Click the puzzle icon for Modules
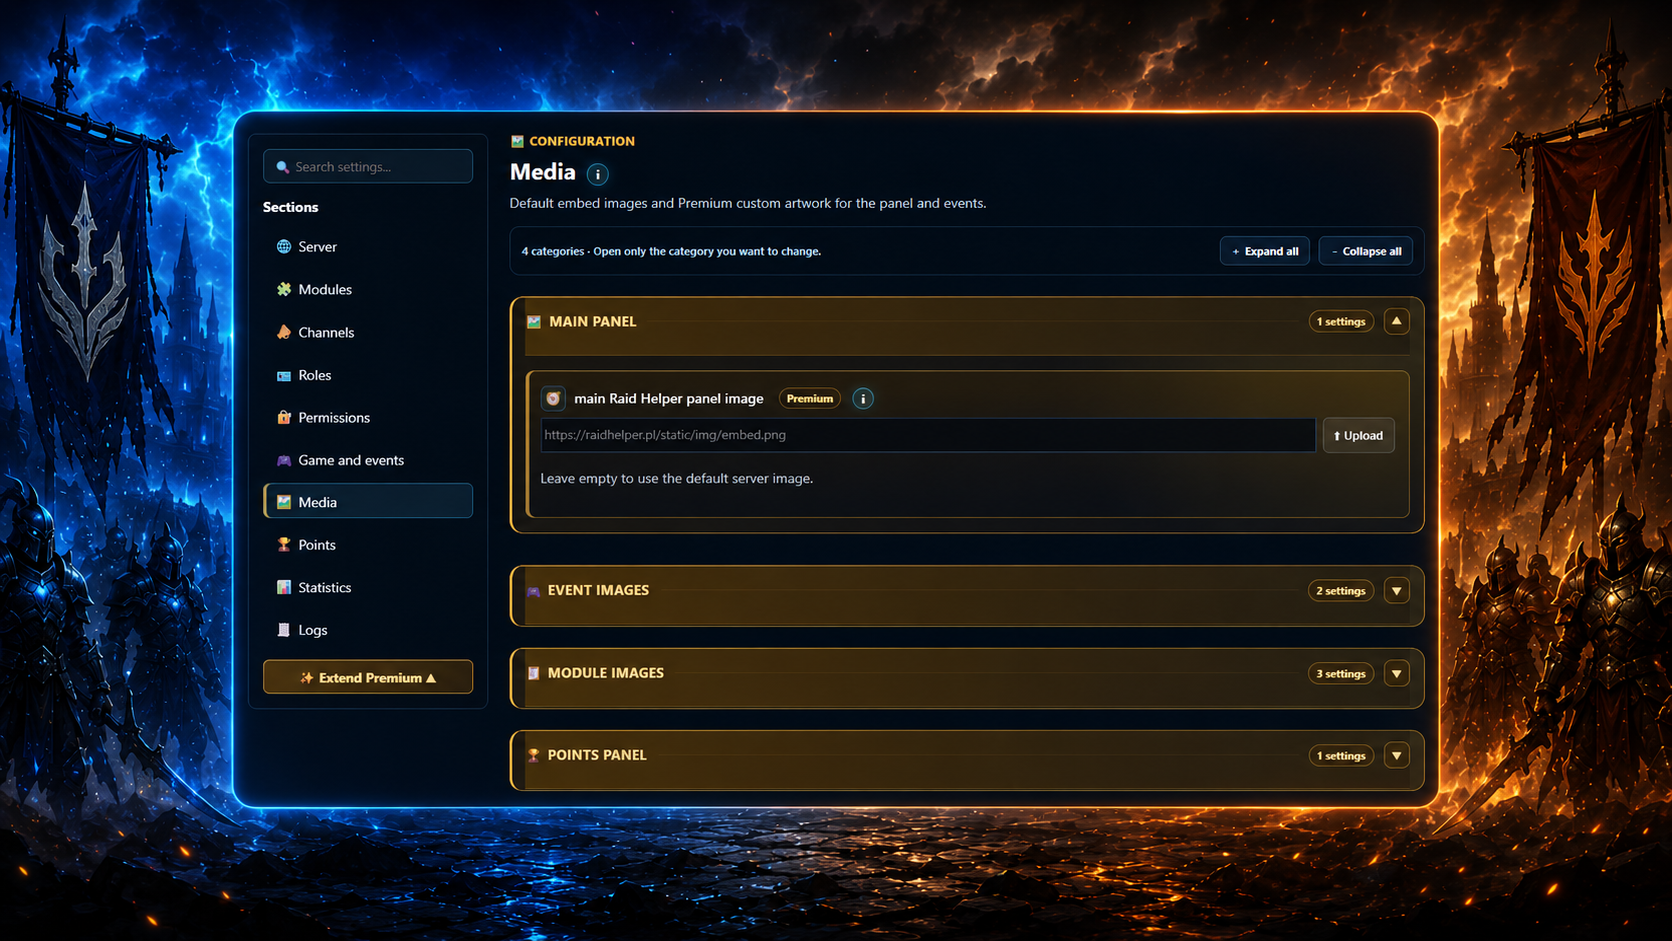The image size is (1672, 941). tap(284, 289)
